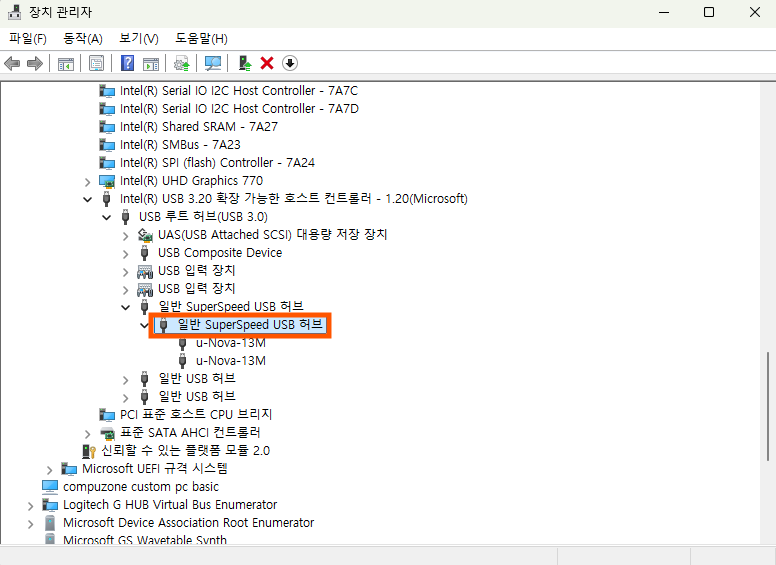Open the 파일(F) menu
This screenshot has width=776, height=565.
[28, 38]
